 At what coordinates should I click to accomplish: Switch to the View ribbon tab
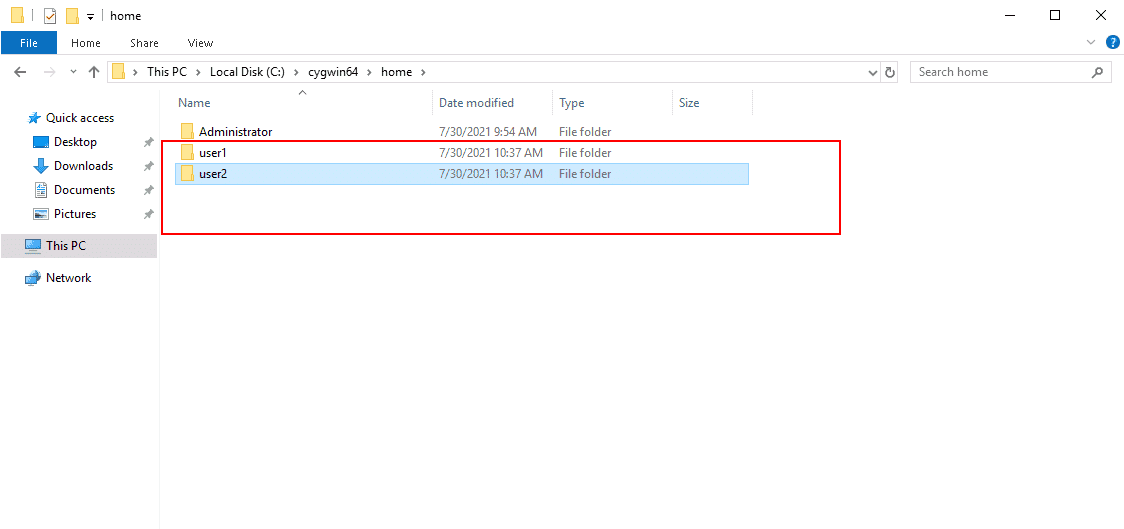201,43
